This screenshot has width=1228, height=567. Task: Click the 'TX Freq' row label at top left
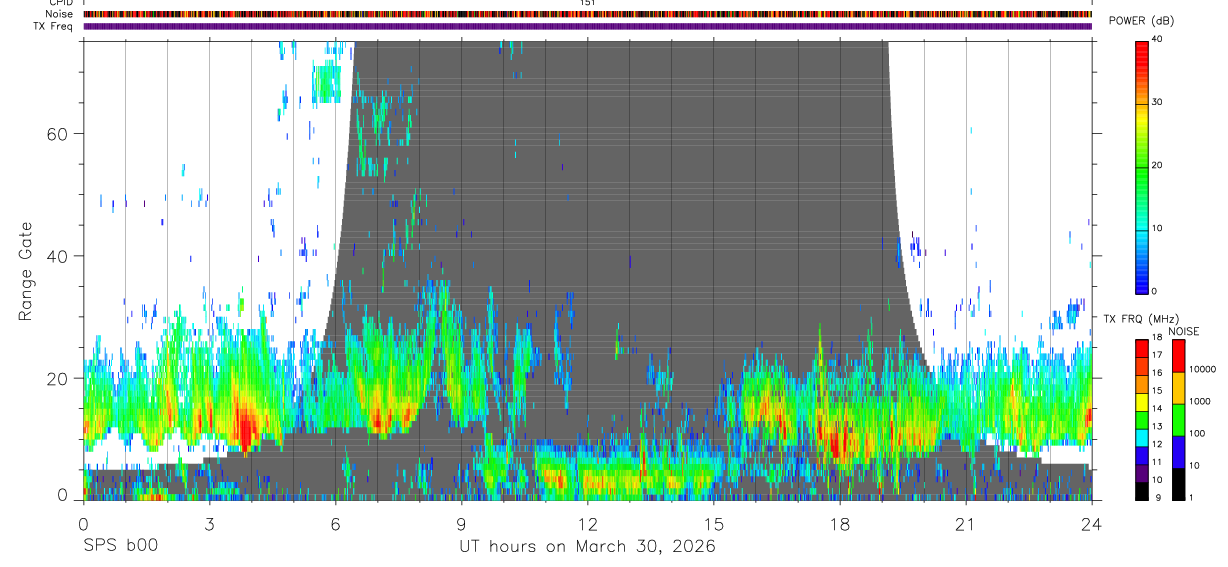[53, 26]
